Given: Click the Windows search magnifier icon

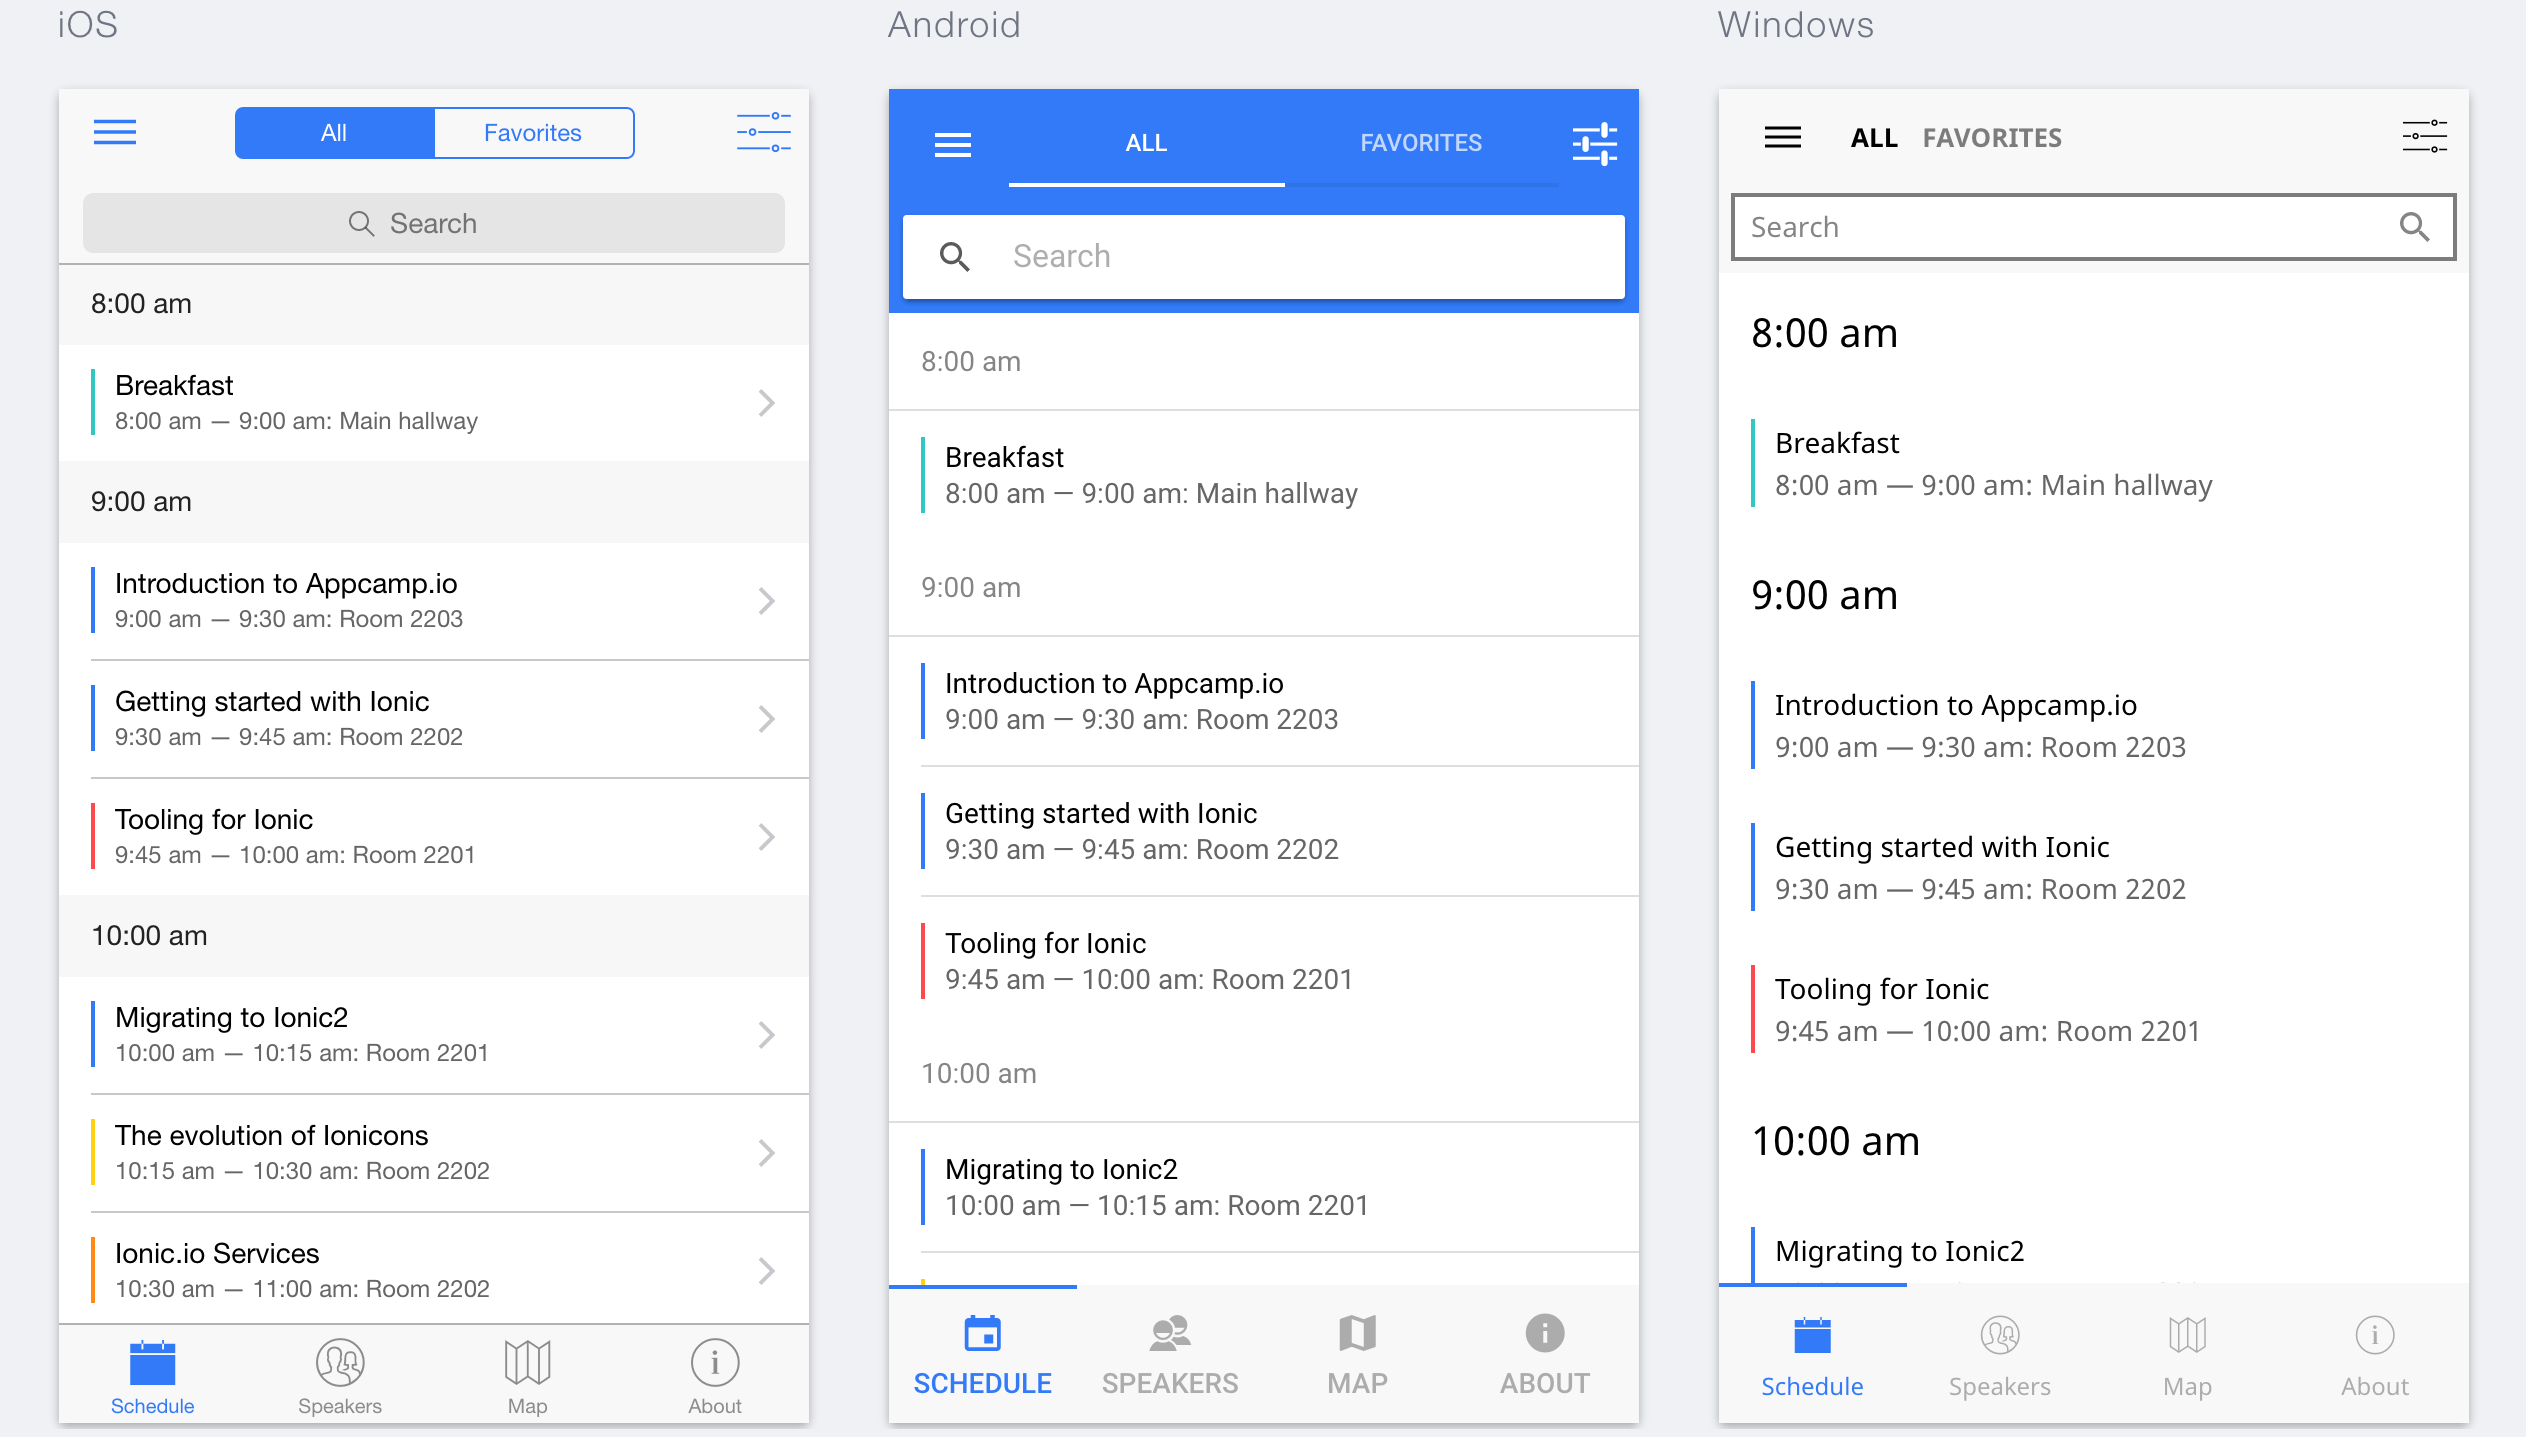Looking at the screenshot, I should pos(2414,227).
